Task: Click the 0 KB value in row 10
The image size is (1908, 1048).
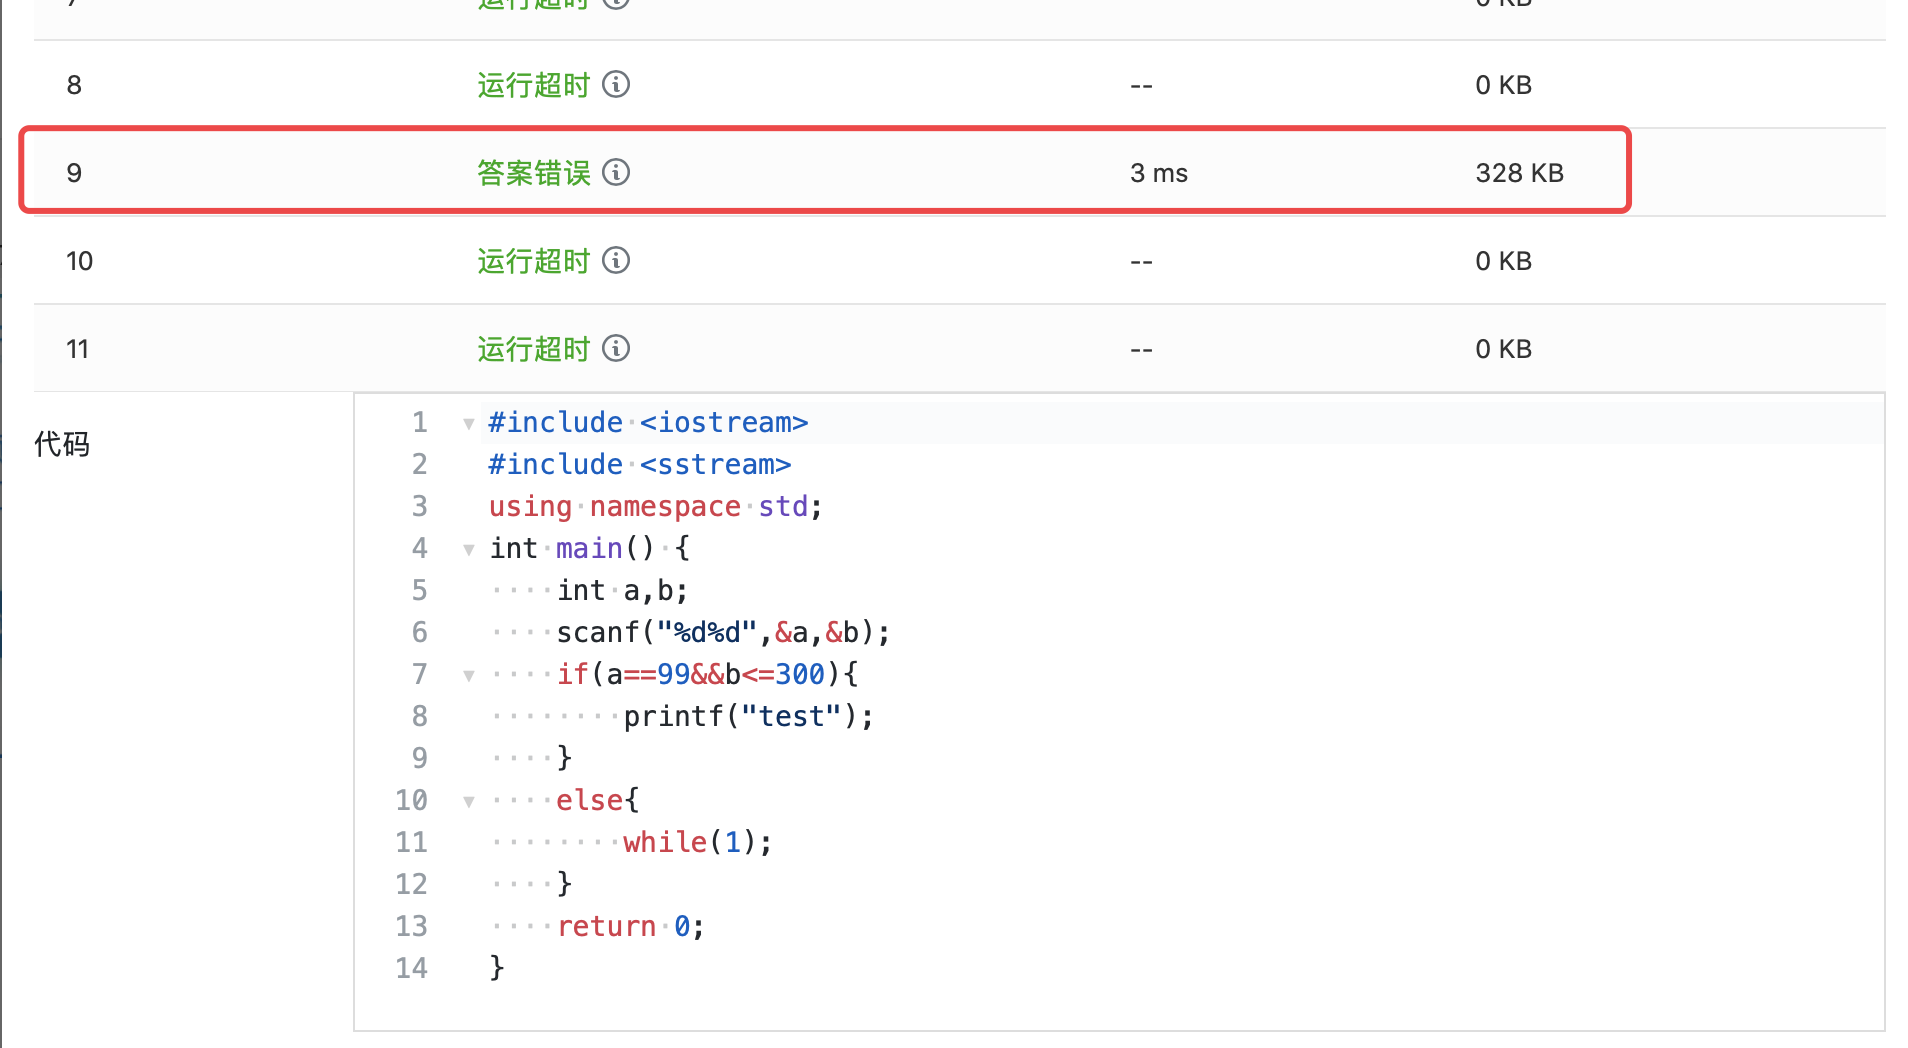Action: click(1503, 261)
